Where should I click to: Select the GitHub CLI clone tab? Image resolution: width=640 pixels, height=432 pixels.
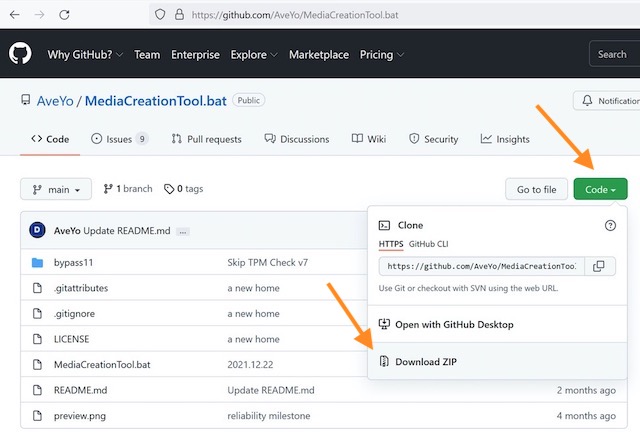[x=428, y=243]
